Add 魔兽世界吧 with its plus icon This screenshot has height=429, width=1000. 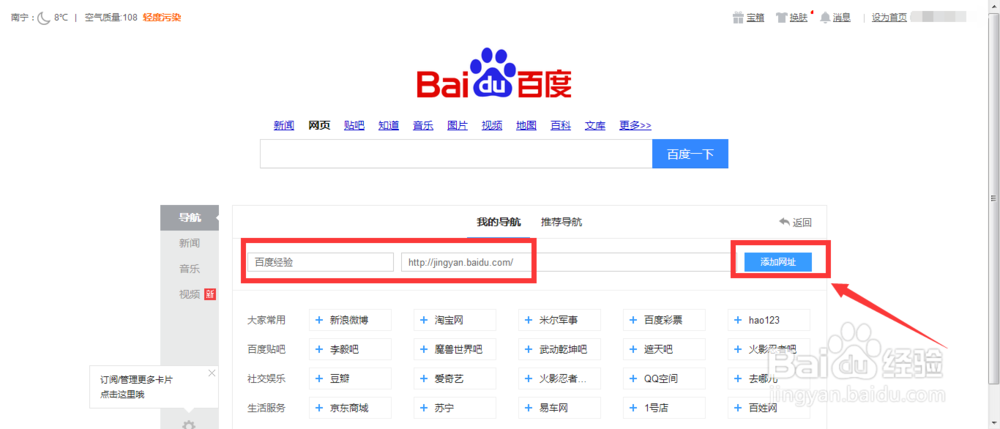[424, 349]
